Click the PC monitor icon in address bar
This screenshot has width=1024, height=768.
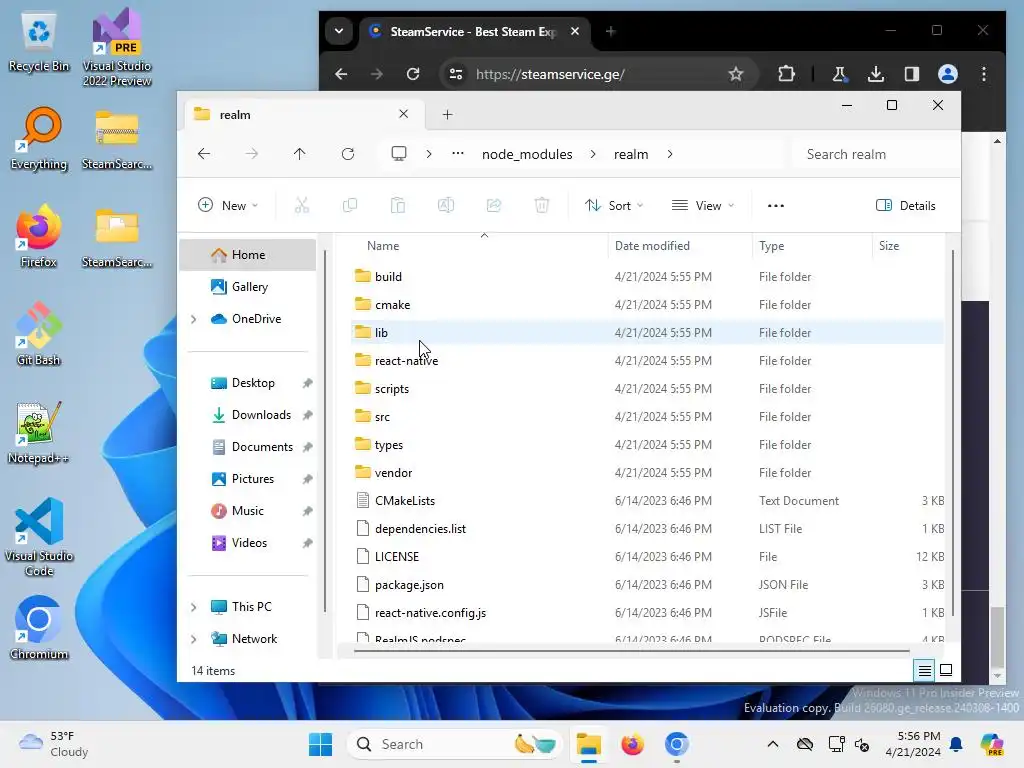pyautogui.click(x=398, y=154)
